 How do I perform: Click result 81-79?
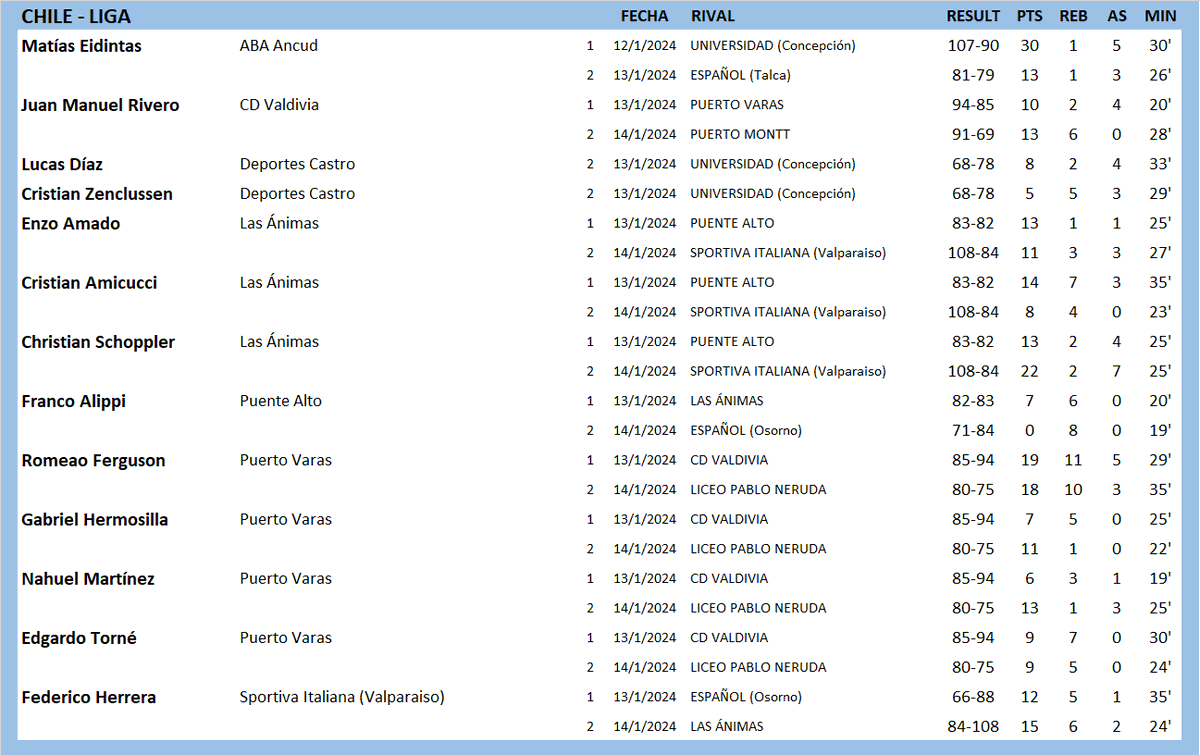coord(973,75)
